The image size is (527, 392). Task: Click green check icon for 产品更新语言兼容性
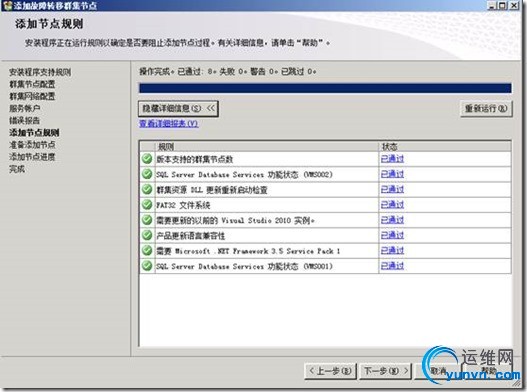click(147, 235)
